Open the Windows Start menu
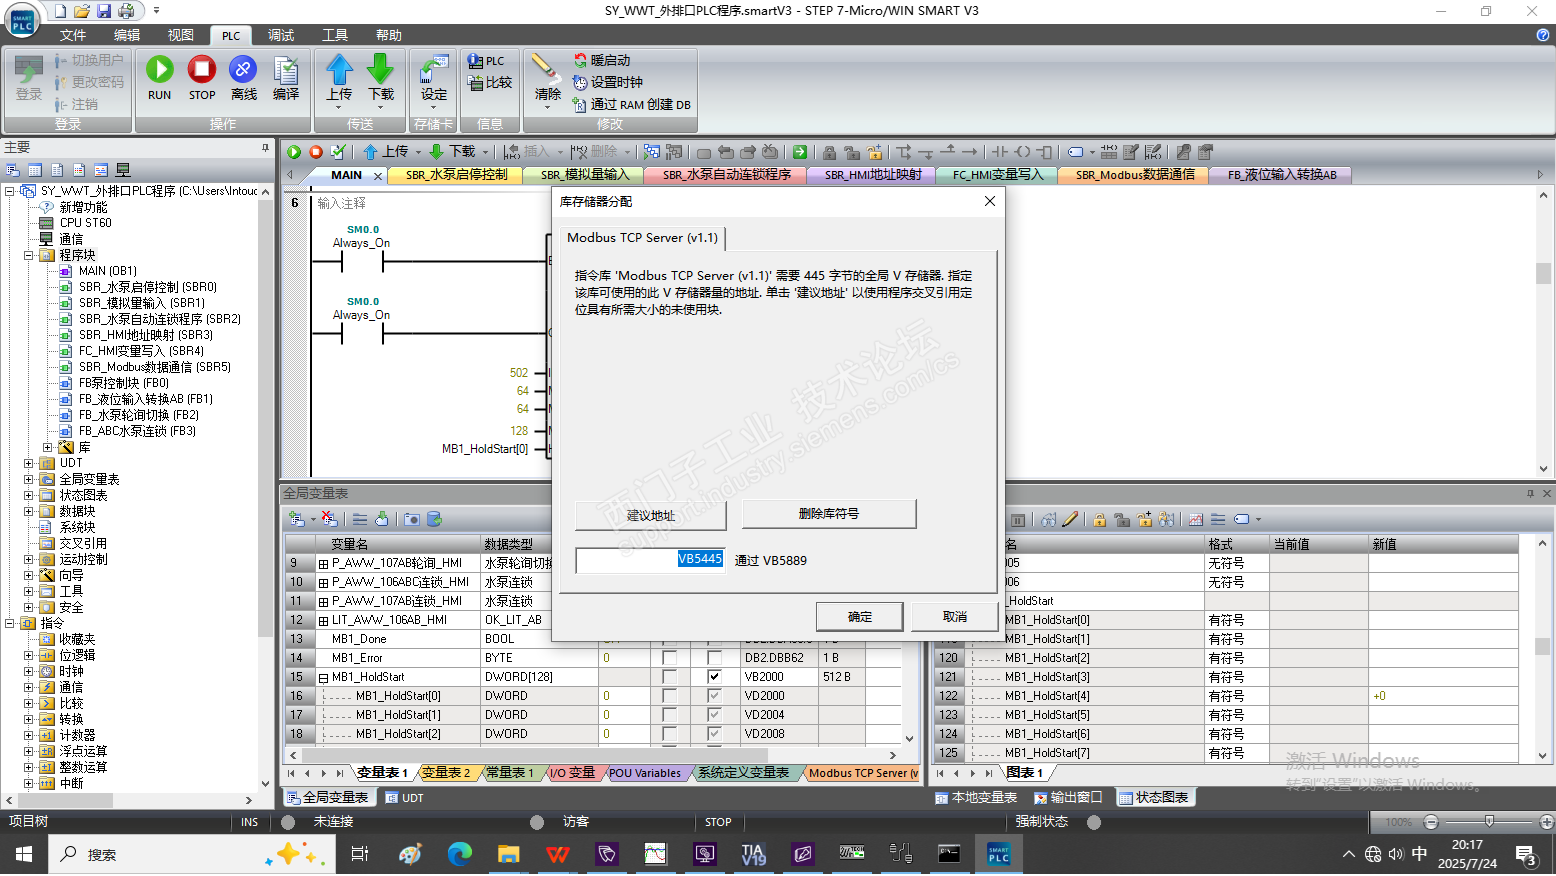Screen dimensions: 1556x876 pyautogui.click(x=24, y=854)
